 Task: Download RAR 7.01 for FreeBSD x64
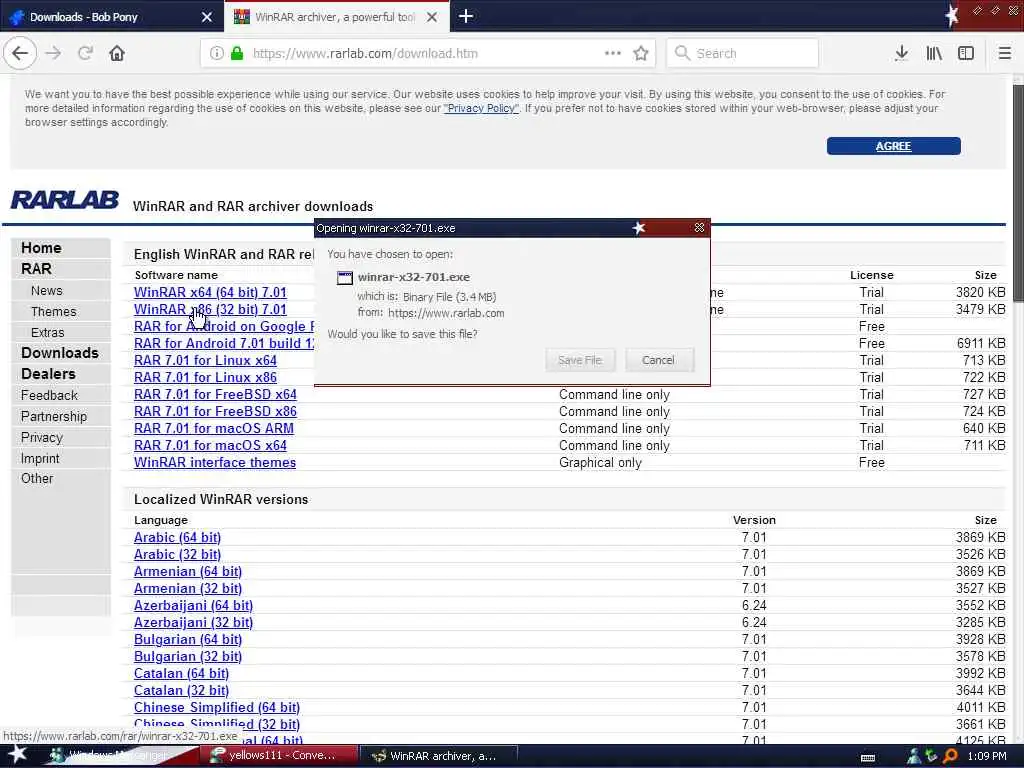tap(215, 394)
